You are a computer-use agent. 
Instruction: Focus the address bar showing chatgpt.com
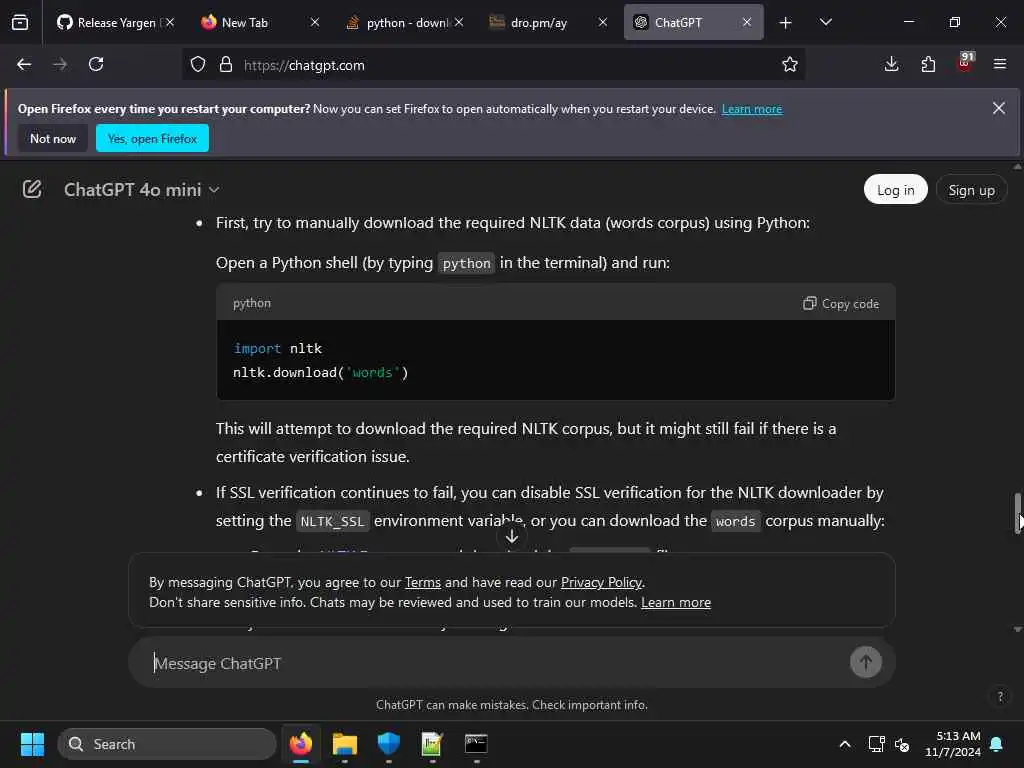[x=496, y=65]
